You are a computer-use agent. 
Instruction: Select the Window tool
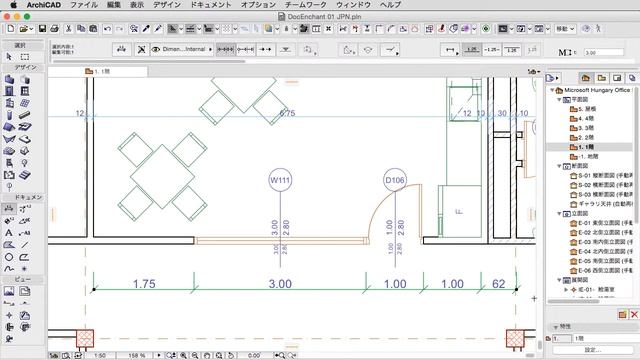pos(25,91)
